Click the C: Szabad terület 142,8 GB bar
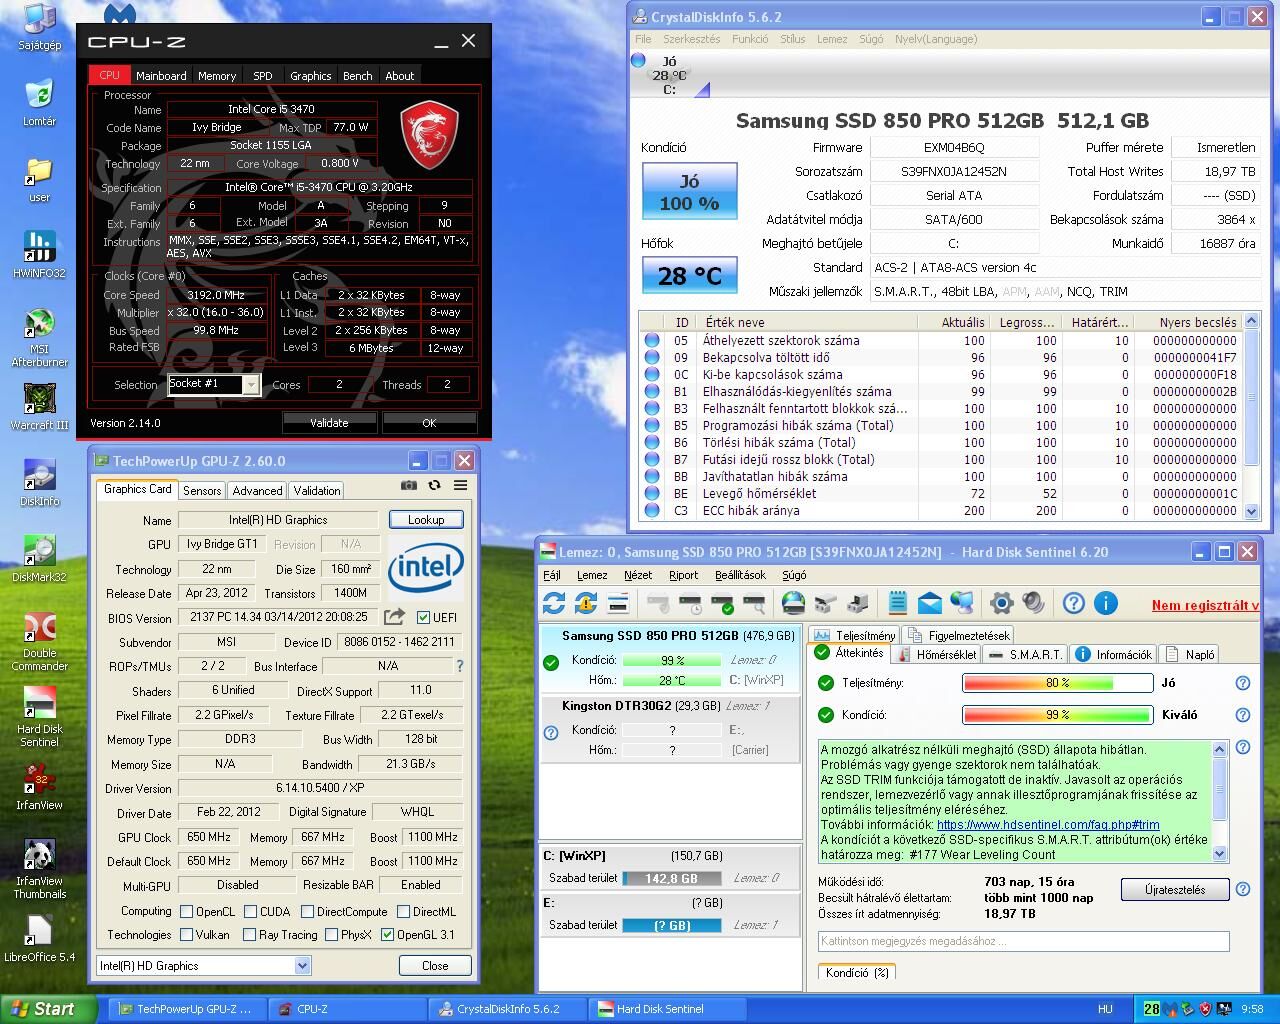 (x=672, y=878)
